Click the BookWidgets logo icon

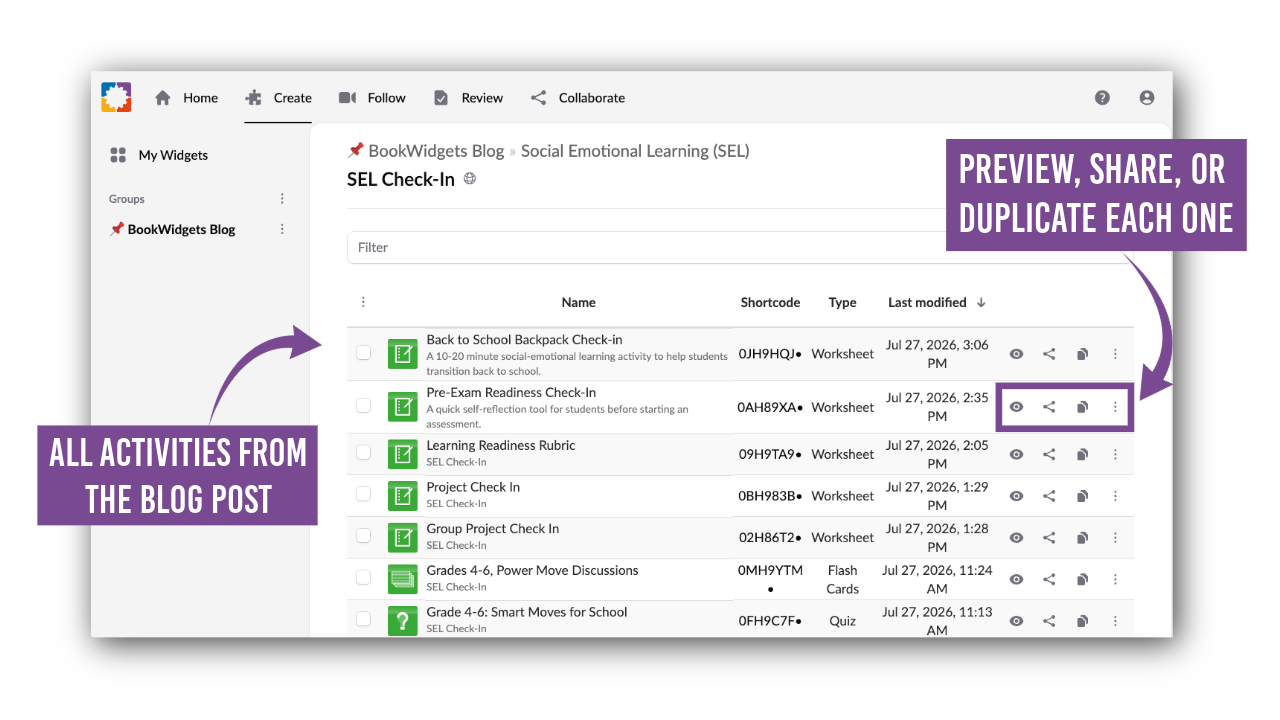point(116,97)
